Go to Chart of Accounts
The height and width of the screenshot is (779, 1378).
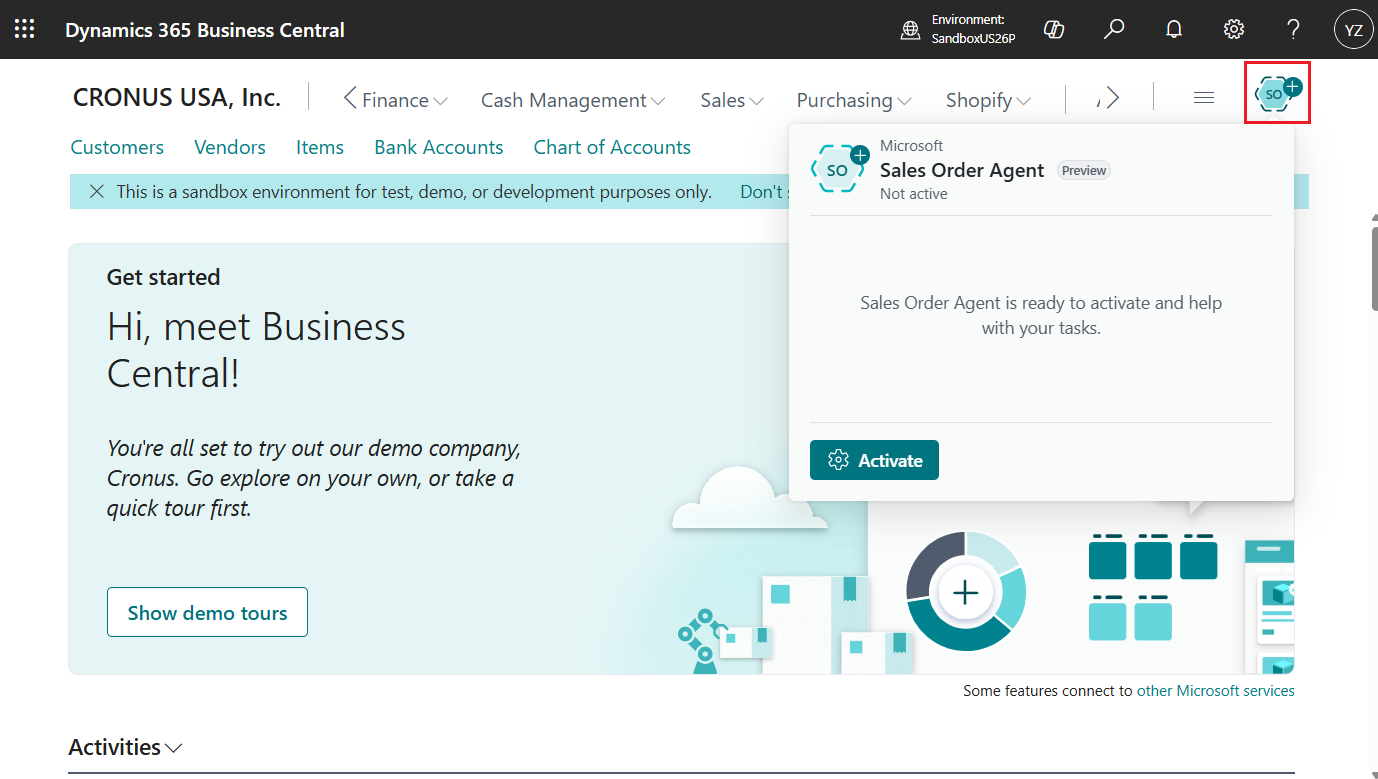coord(612,147)
